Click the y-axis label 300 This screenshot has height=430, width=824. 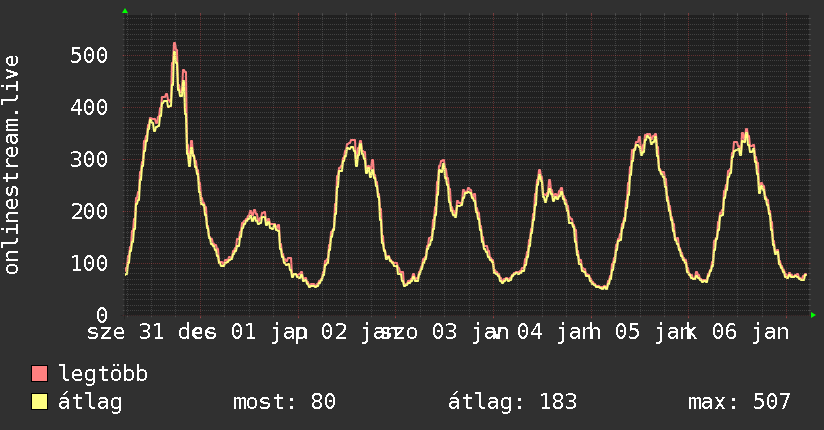[x=89, y=159]
